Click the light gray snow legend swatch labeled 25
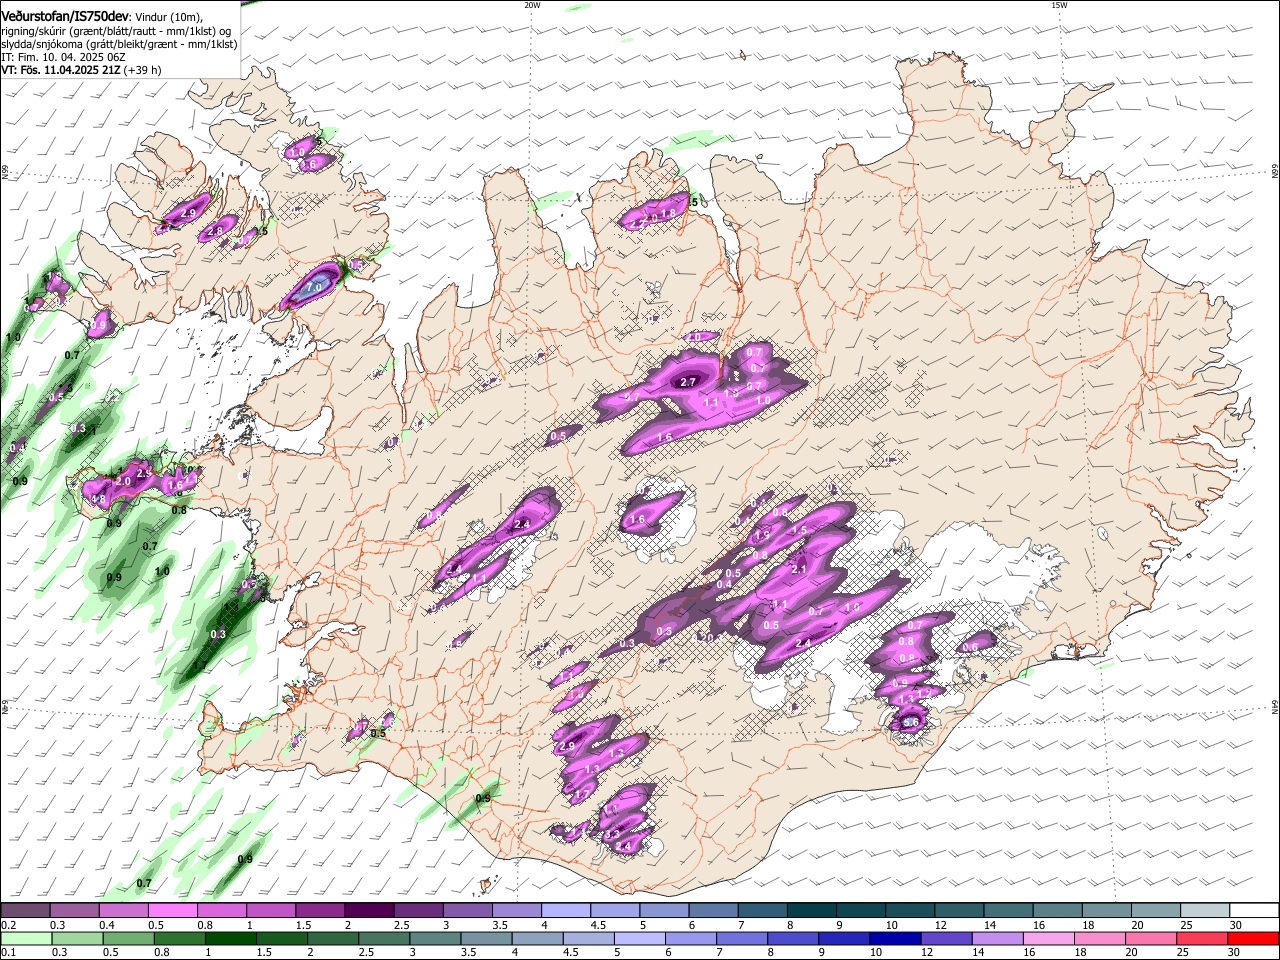The height and width of the screenshot is (960, 1280). pyautogui.click(x=1203, y=911)
